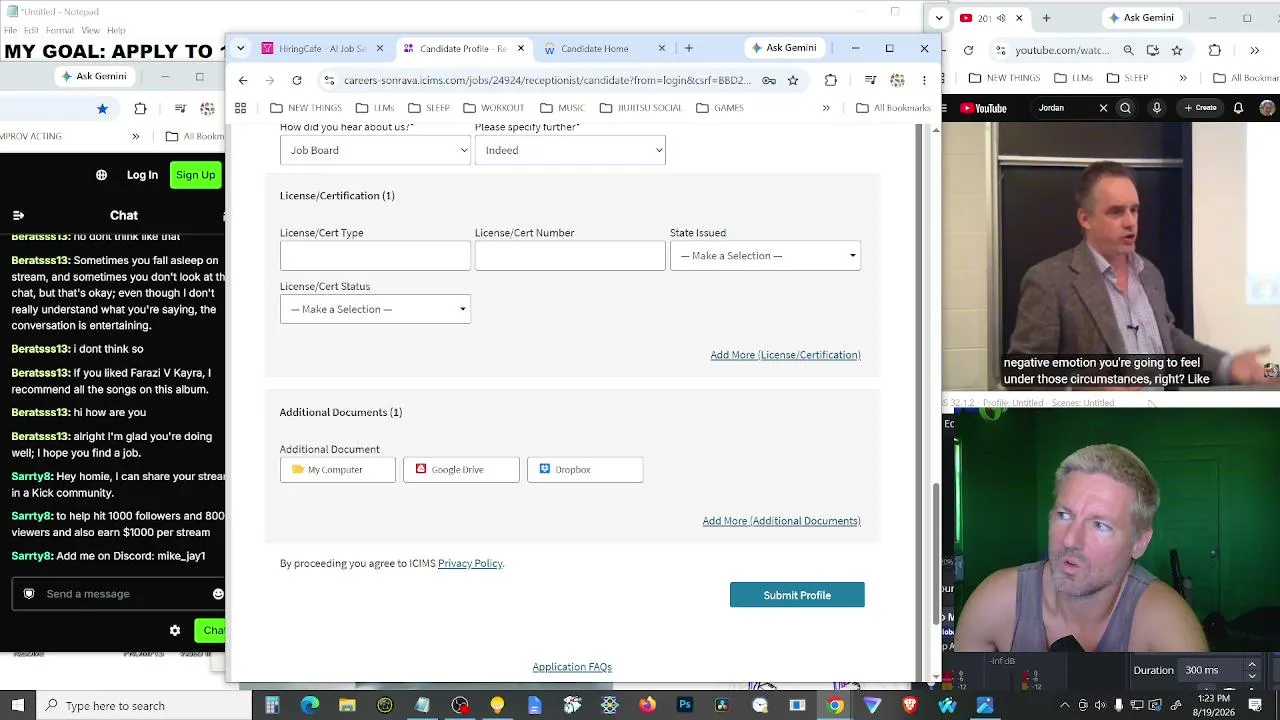Open the emoji picker in chat input
The image size is (1280, 720).
pos(218,594)
